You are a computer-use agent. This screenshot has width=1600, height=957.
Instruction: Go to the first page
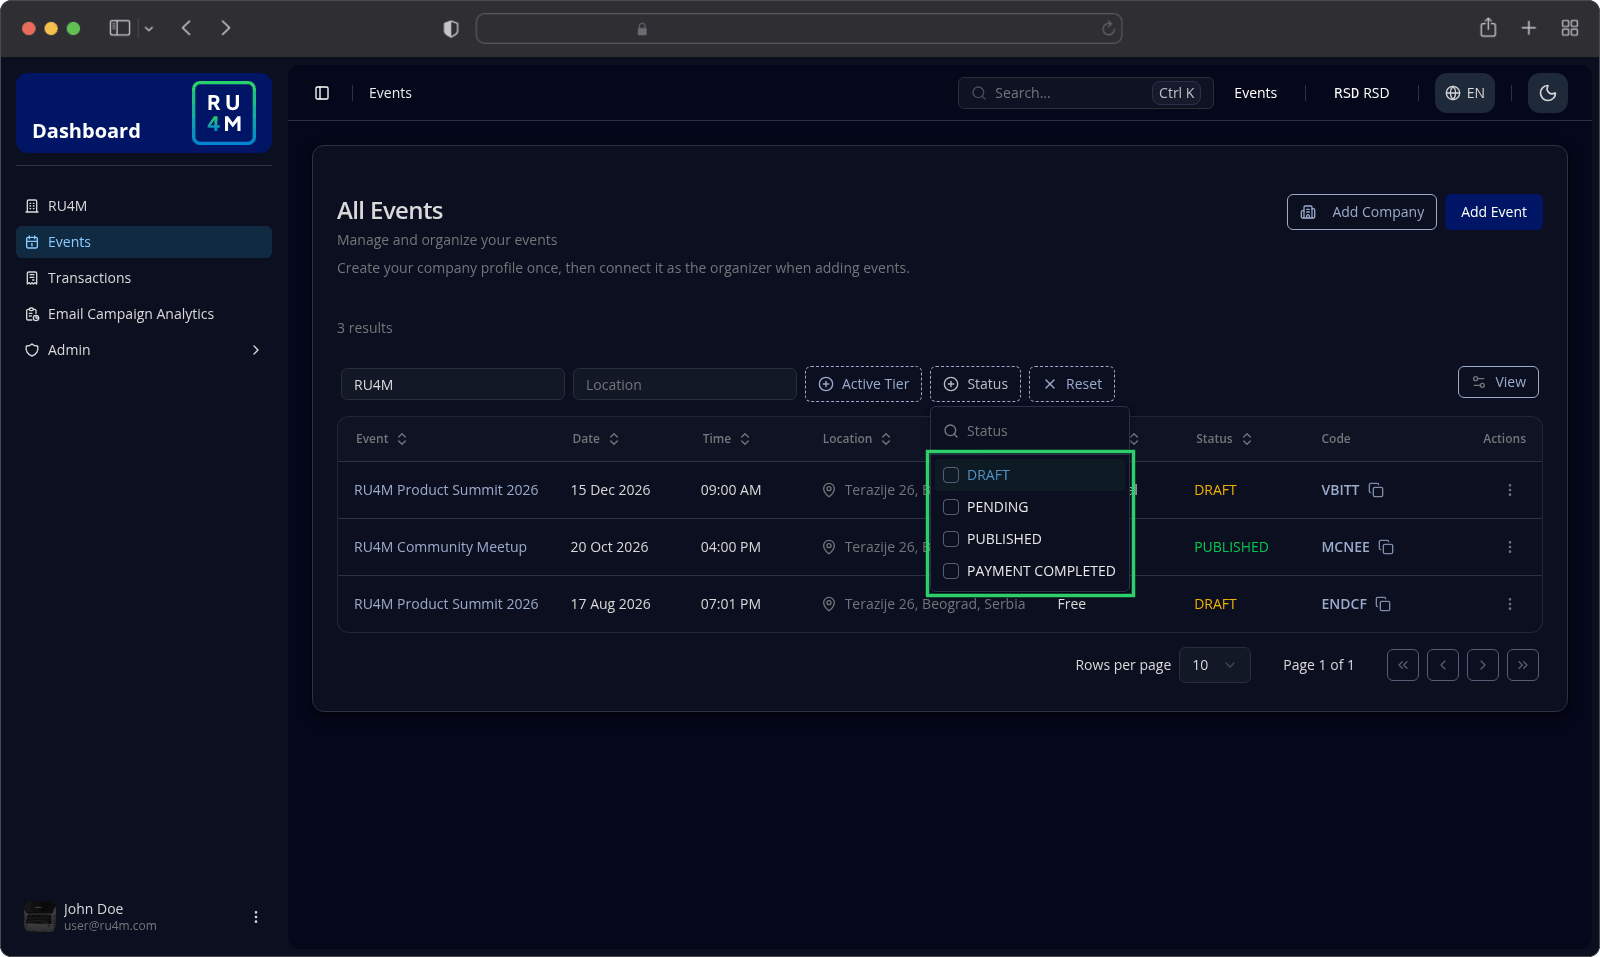pos(1403,665)
